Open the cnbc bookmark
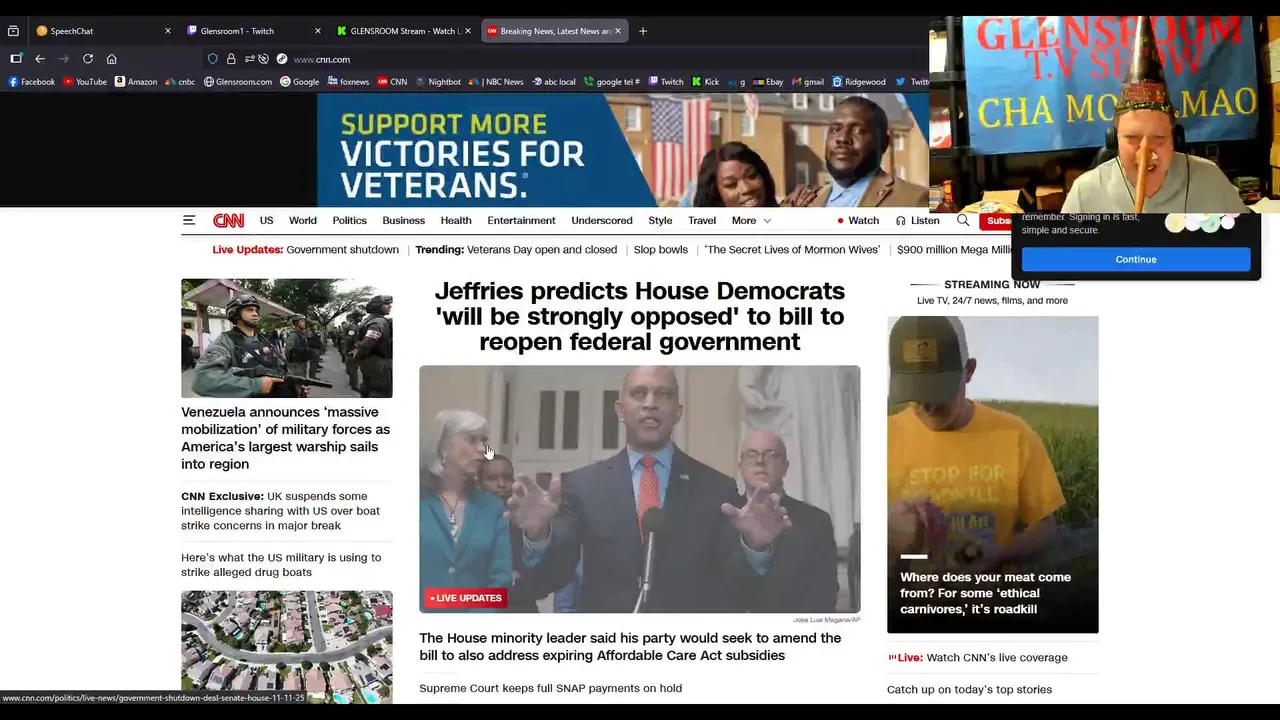The width and height of the screenshot is (1280, 720). click(x=180, y=82)
